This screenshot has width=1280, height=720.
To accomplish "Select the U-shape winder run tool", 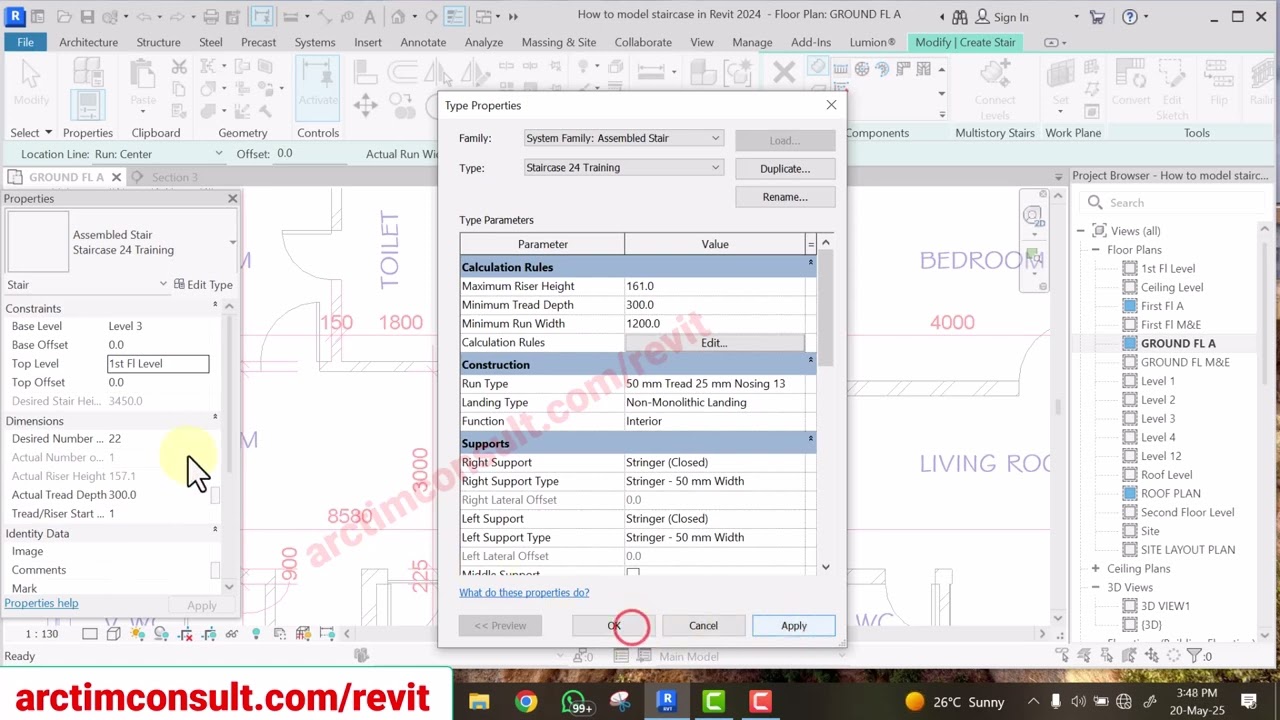I will coord(924,69).
